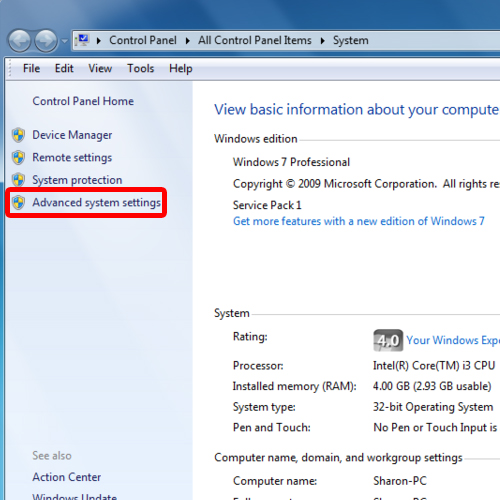
Task: Open Your Windows Experience Index link
Action: (453, 340)
